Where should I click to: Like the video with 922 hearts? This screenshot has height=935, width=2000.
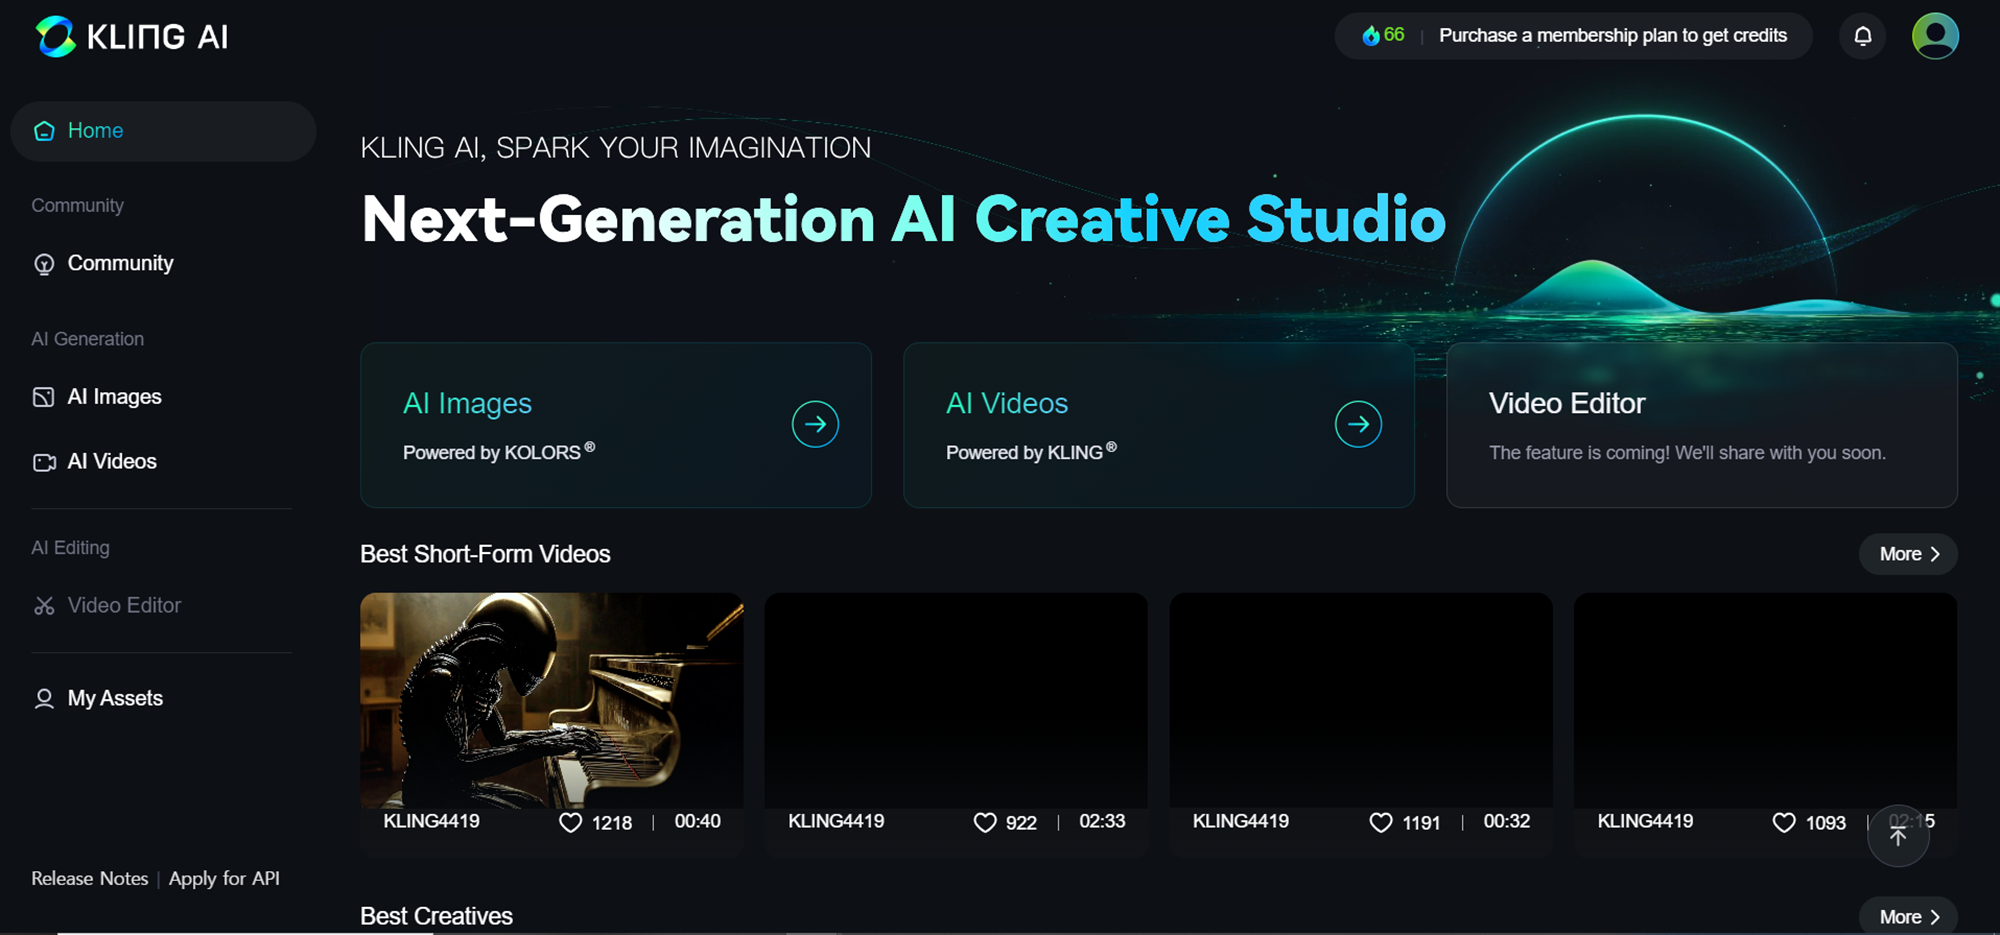tap(985, 822)
